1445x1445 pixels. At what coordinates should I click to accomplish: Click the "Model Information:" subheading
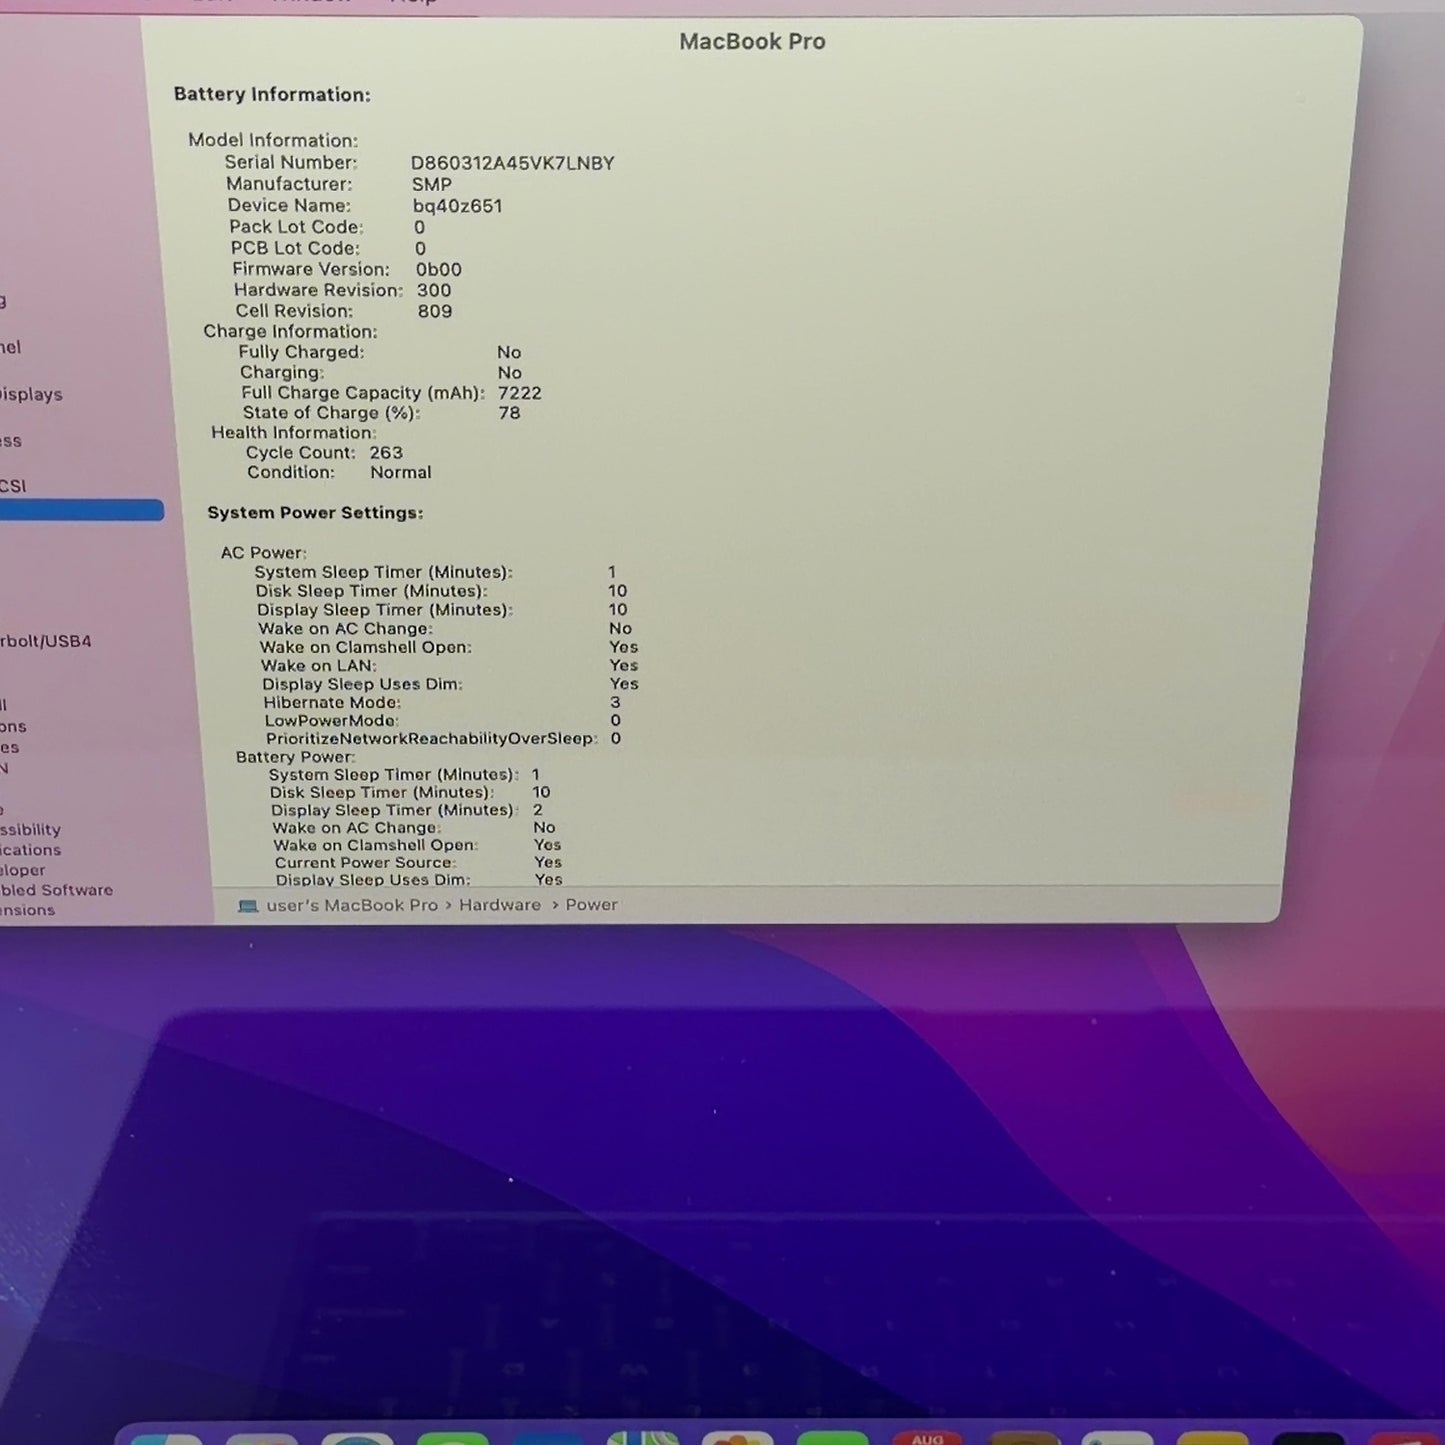coord(273,141)
